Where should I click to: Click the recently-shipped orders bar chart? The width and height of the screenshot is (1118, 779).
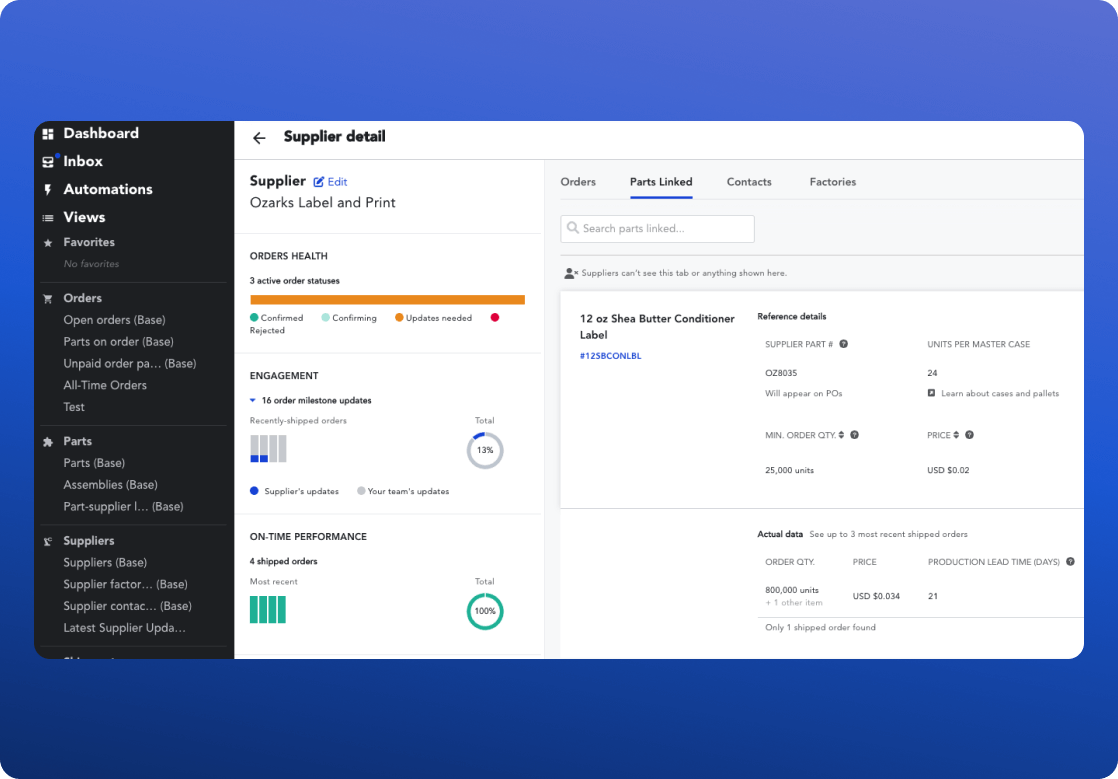[x=268, y=449]
